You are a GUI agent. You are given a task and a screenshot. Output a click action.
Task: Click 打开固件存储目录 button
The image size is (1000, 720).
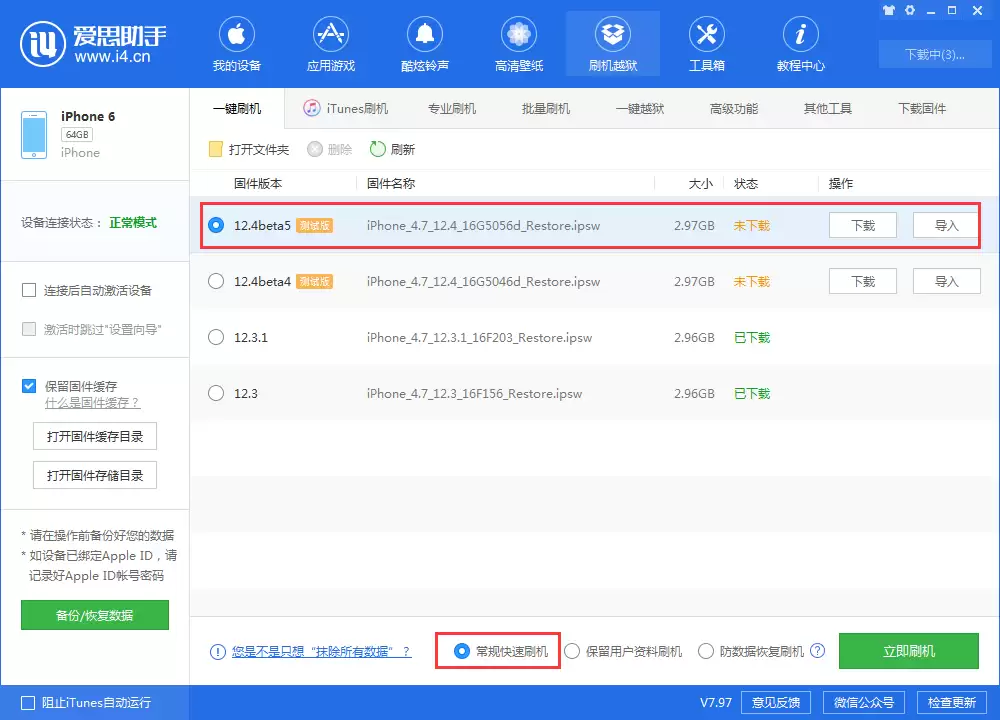coord(95,475)
